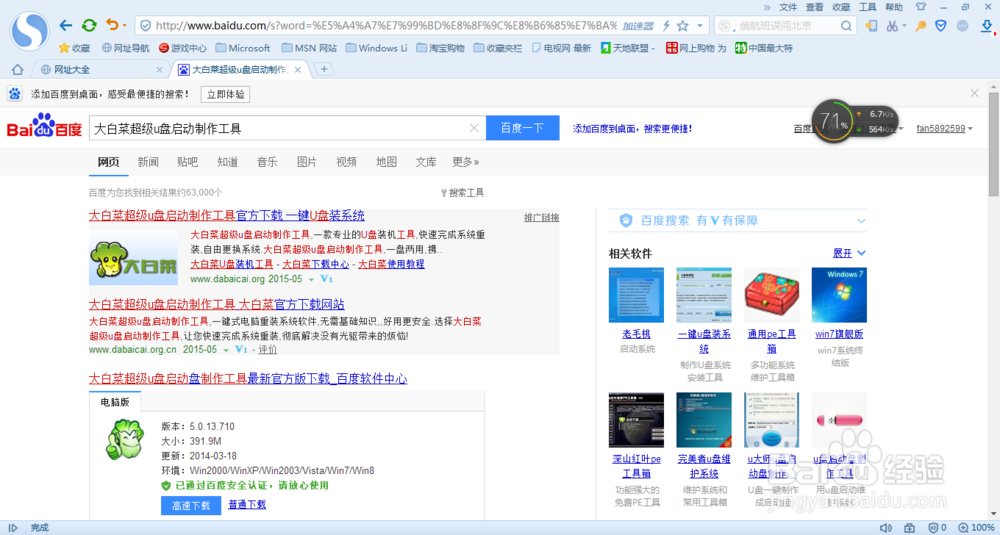Screen dimensions: 1000x535
Task: Select the 视频 search tab
Action: 346,162
